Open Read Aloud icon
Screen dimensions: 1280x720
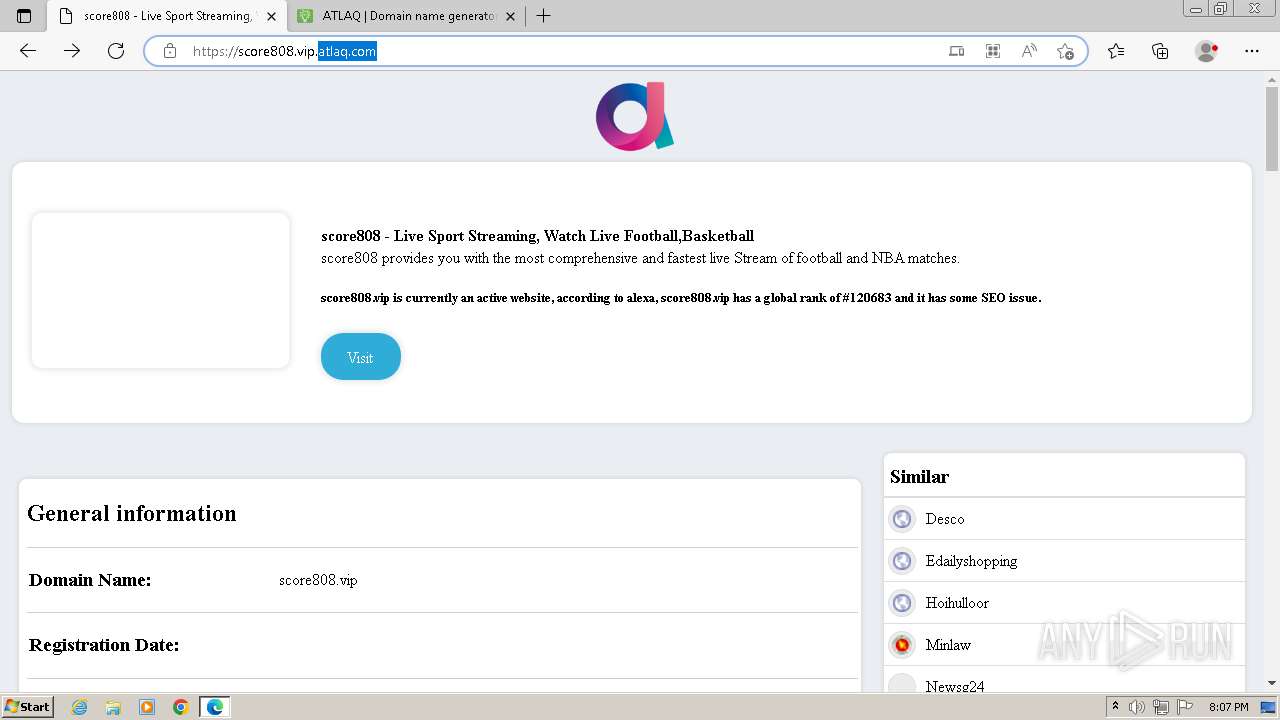pos(1029,51)
